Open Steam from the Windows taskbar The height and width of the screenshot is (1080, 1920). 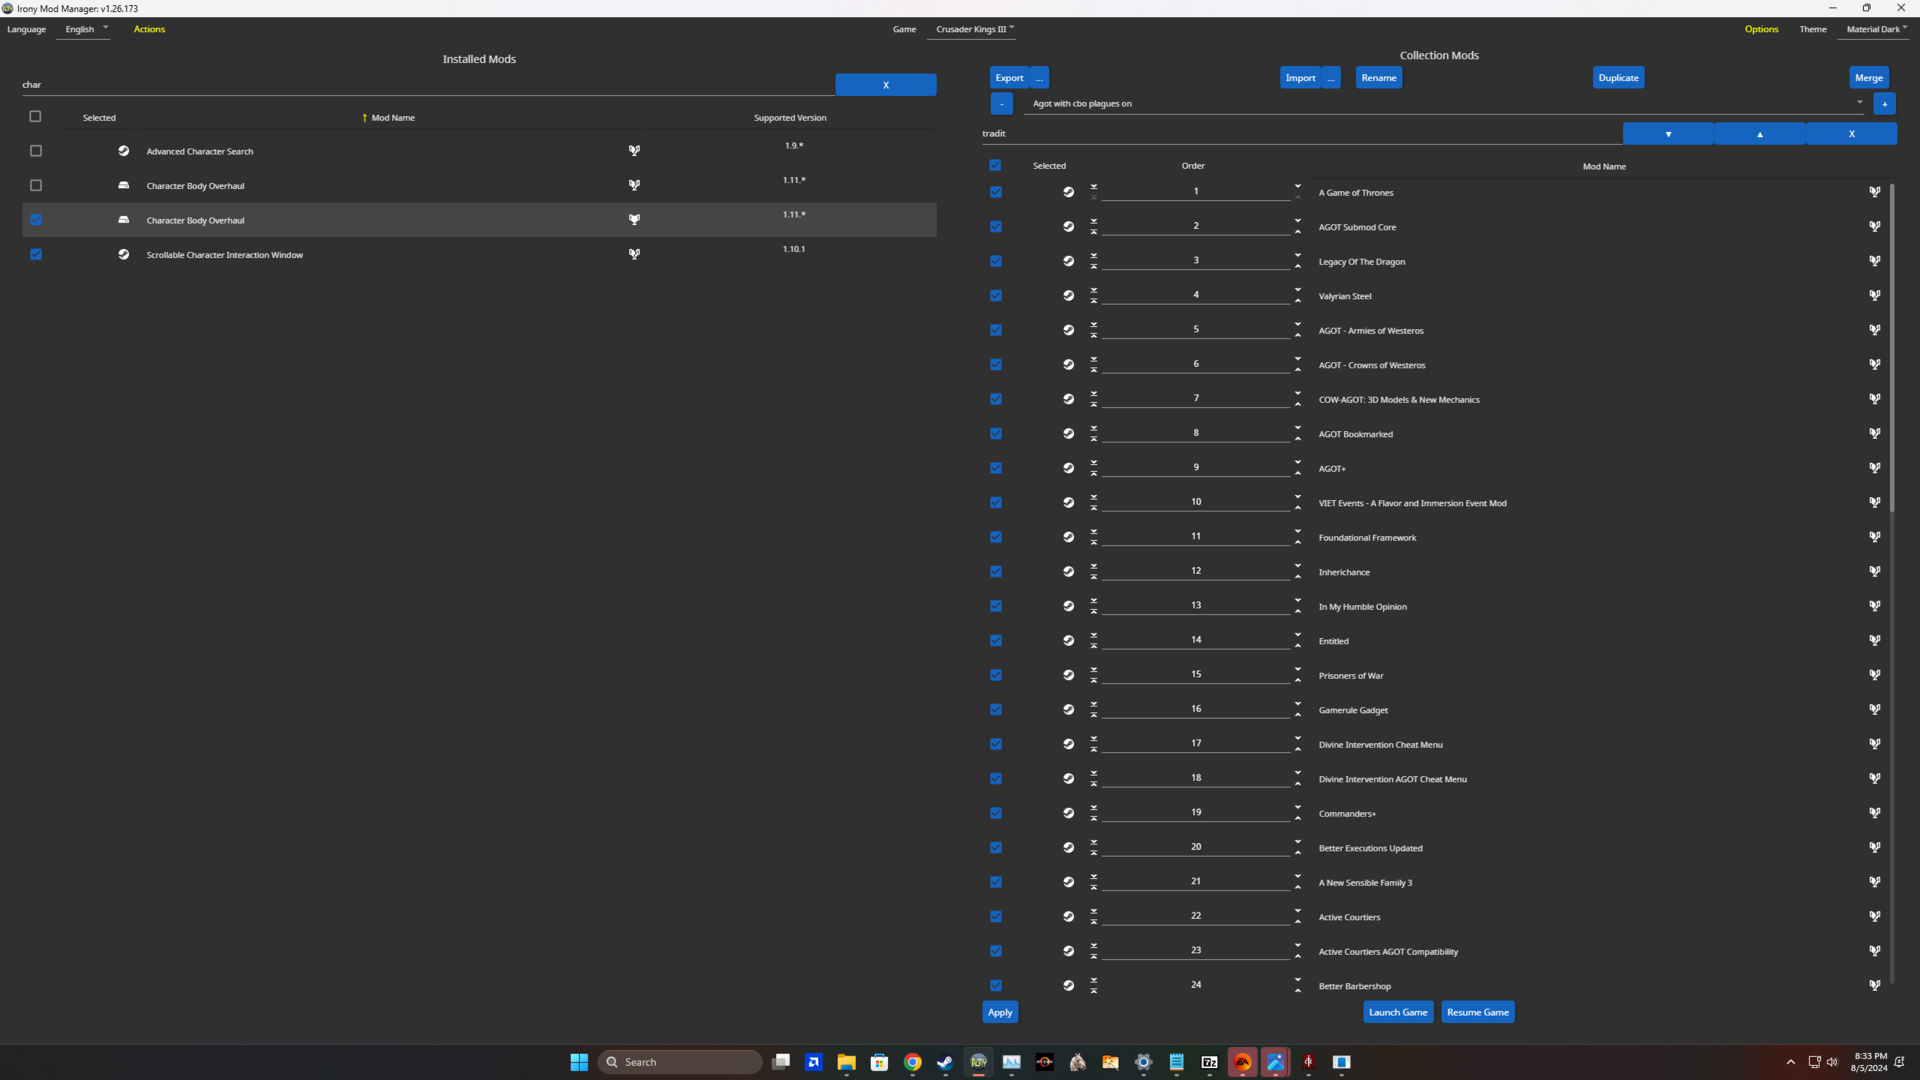click(x=945, y=1062)
